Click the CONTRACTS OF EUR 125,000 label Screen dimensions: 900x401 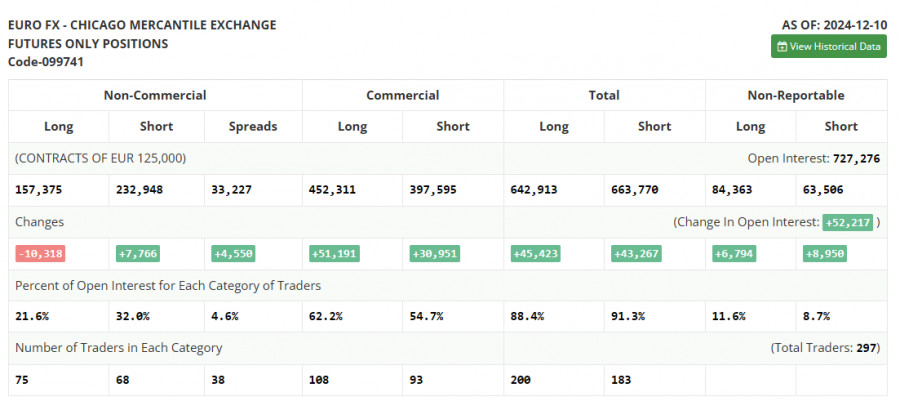pyautogui.click(x=100, y=158)
